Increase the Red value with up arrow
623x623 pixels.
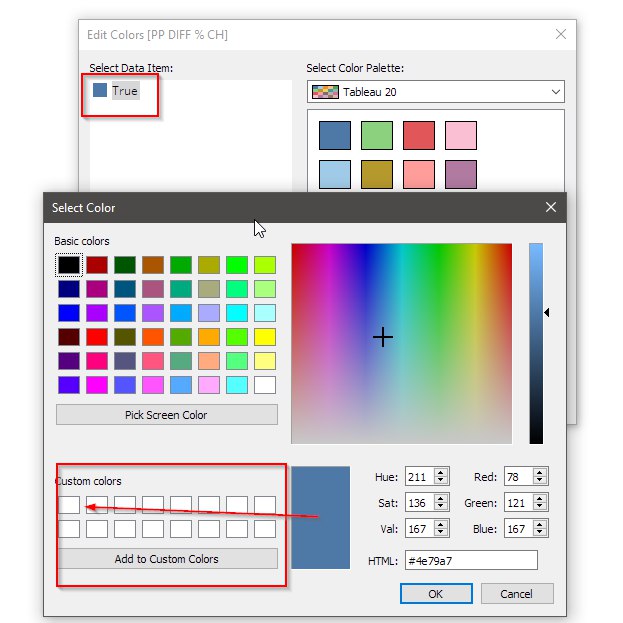pyautogui.click(x=540, y=472)
